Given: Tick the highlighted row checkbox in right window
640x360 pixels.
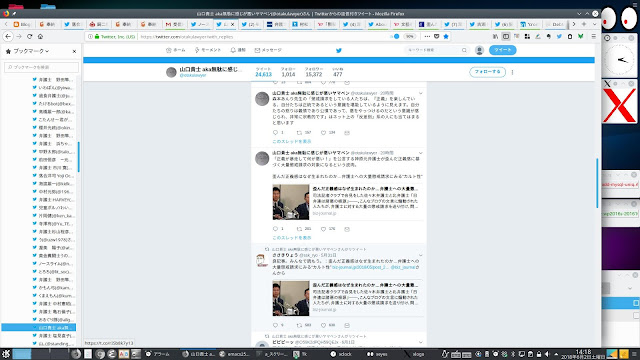Looking at the screenshot, I should coord(636,303).
